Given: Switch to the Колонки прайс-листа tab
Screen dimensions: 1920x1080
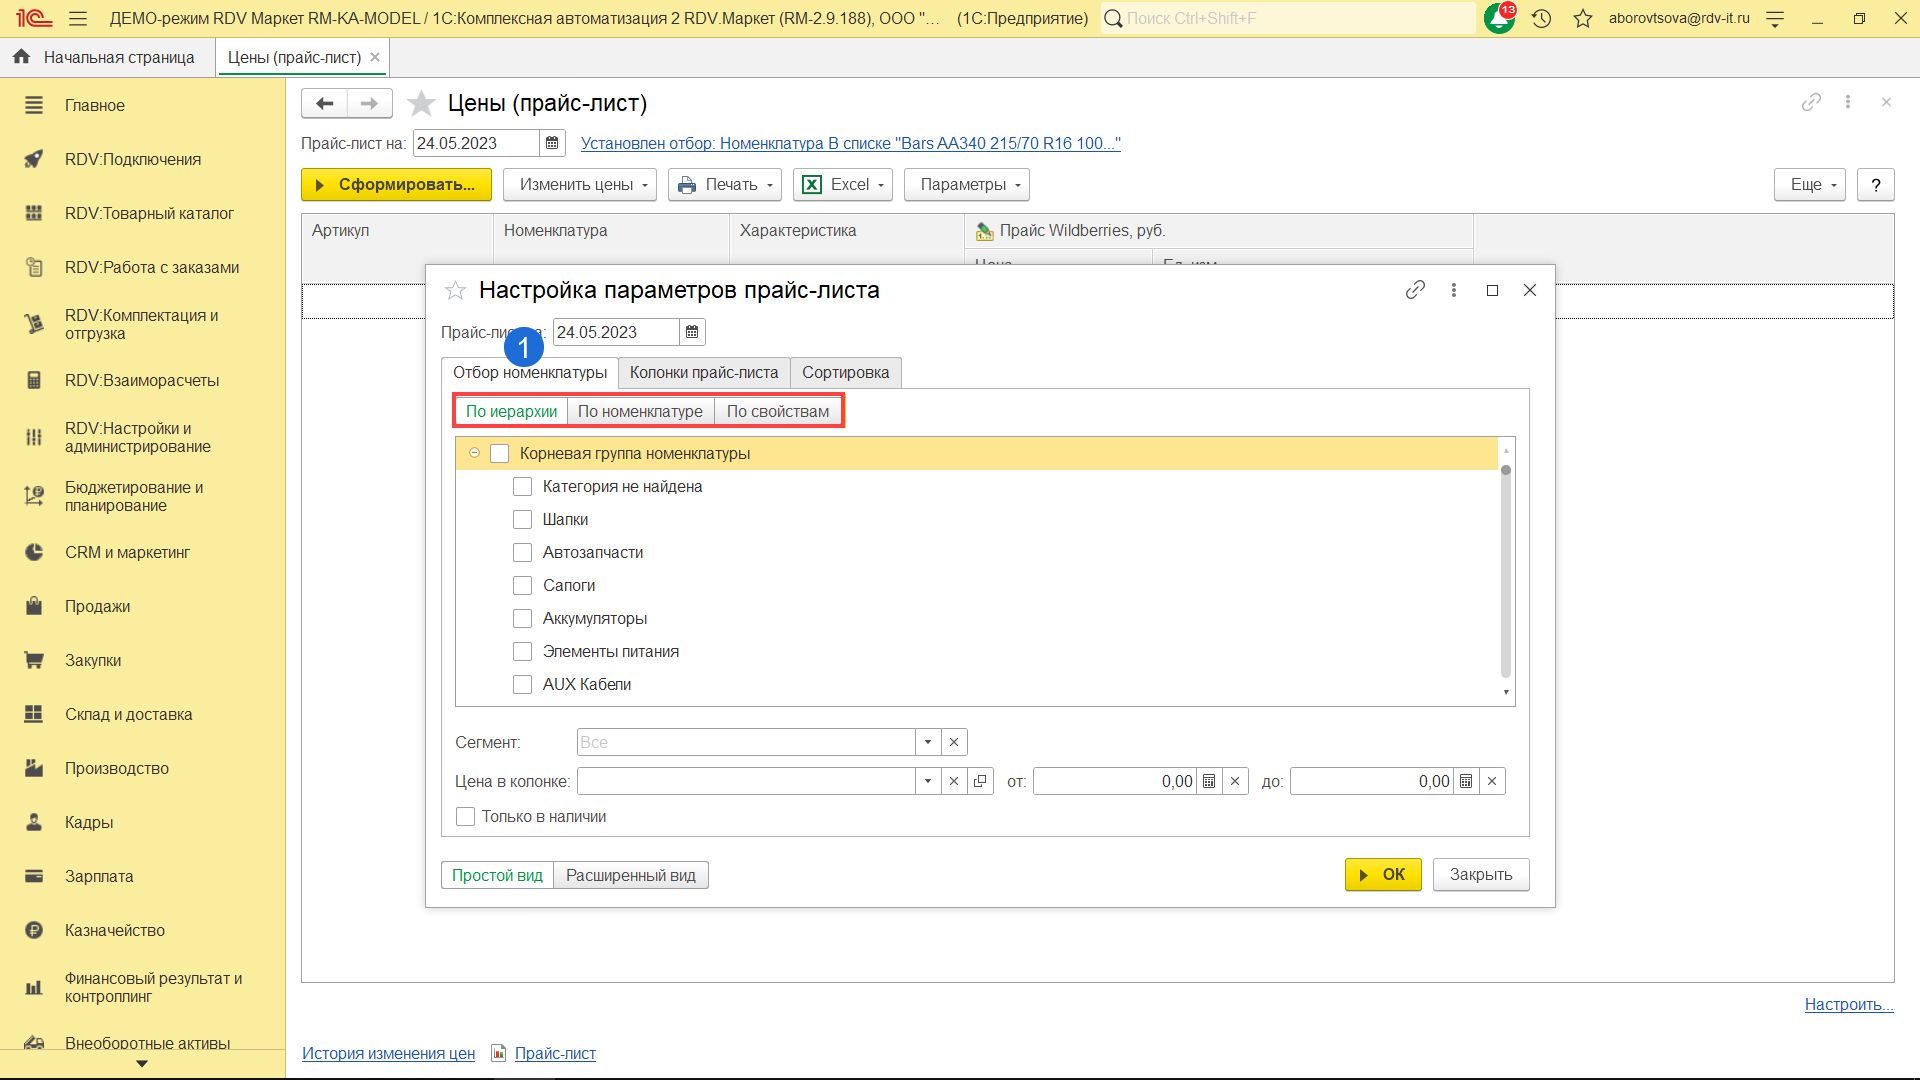Looking at the screenshot, I should (x=703, y=372).
